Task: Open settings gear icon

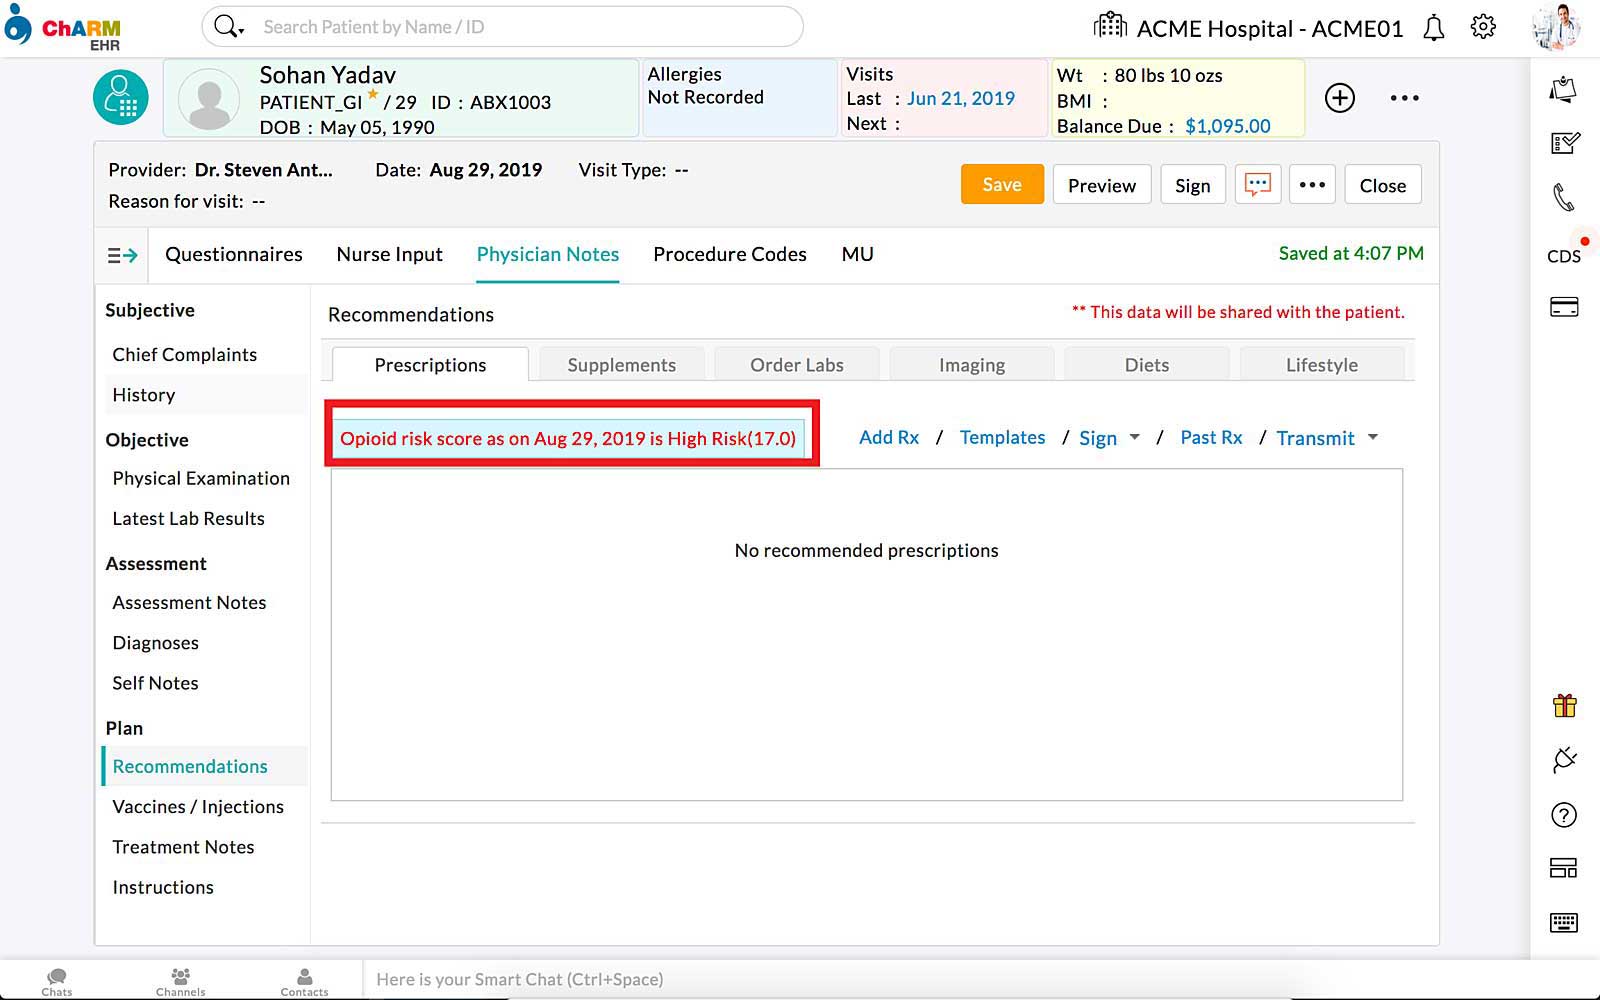Action: pos(1483,27)
